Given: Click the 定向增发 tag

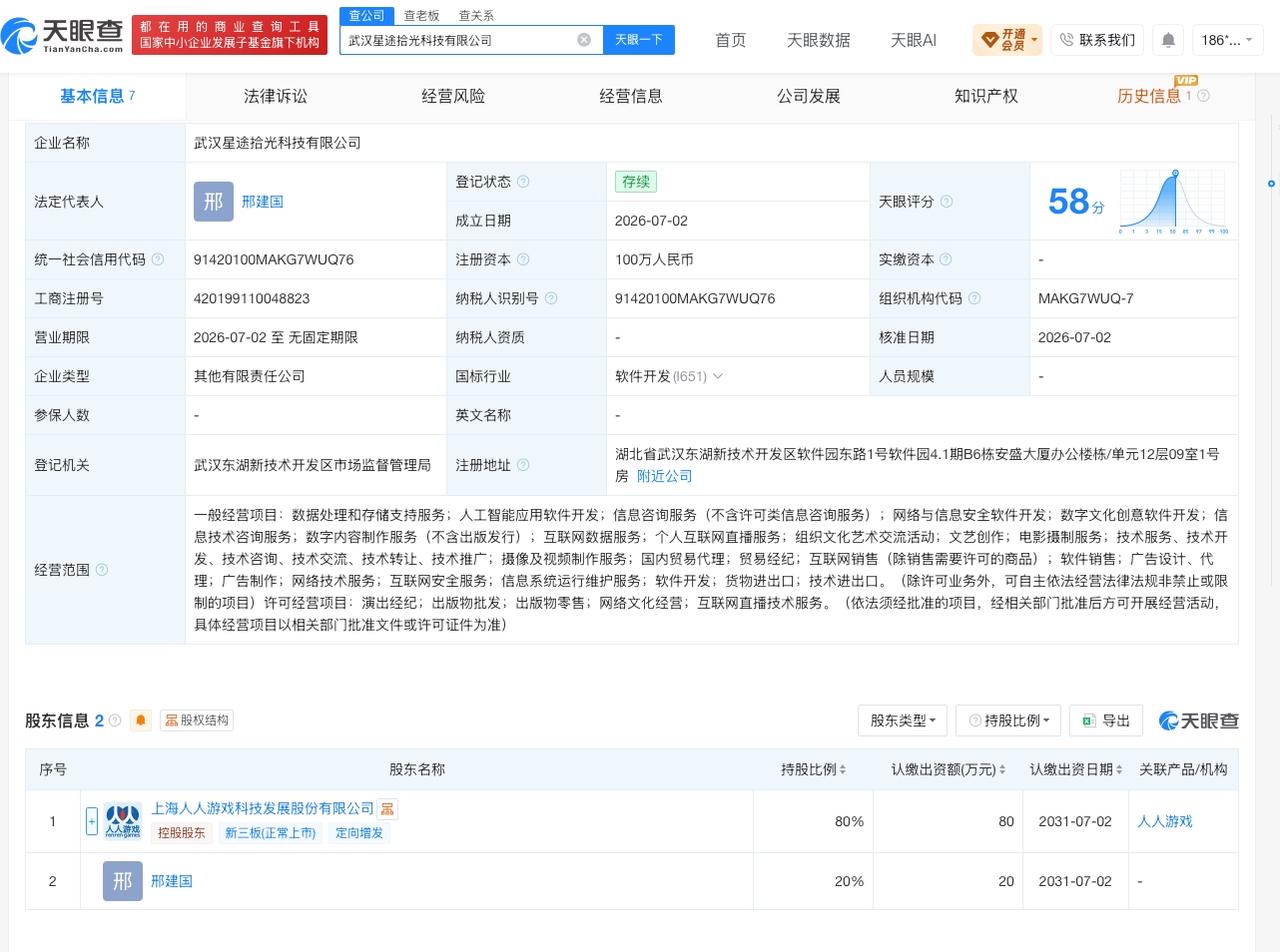Looking at the screenshot, I should pos(359,833).
